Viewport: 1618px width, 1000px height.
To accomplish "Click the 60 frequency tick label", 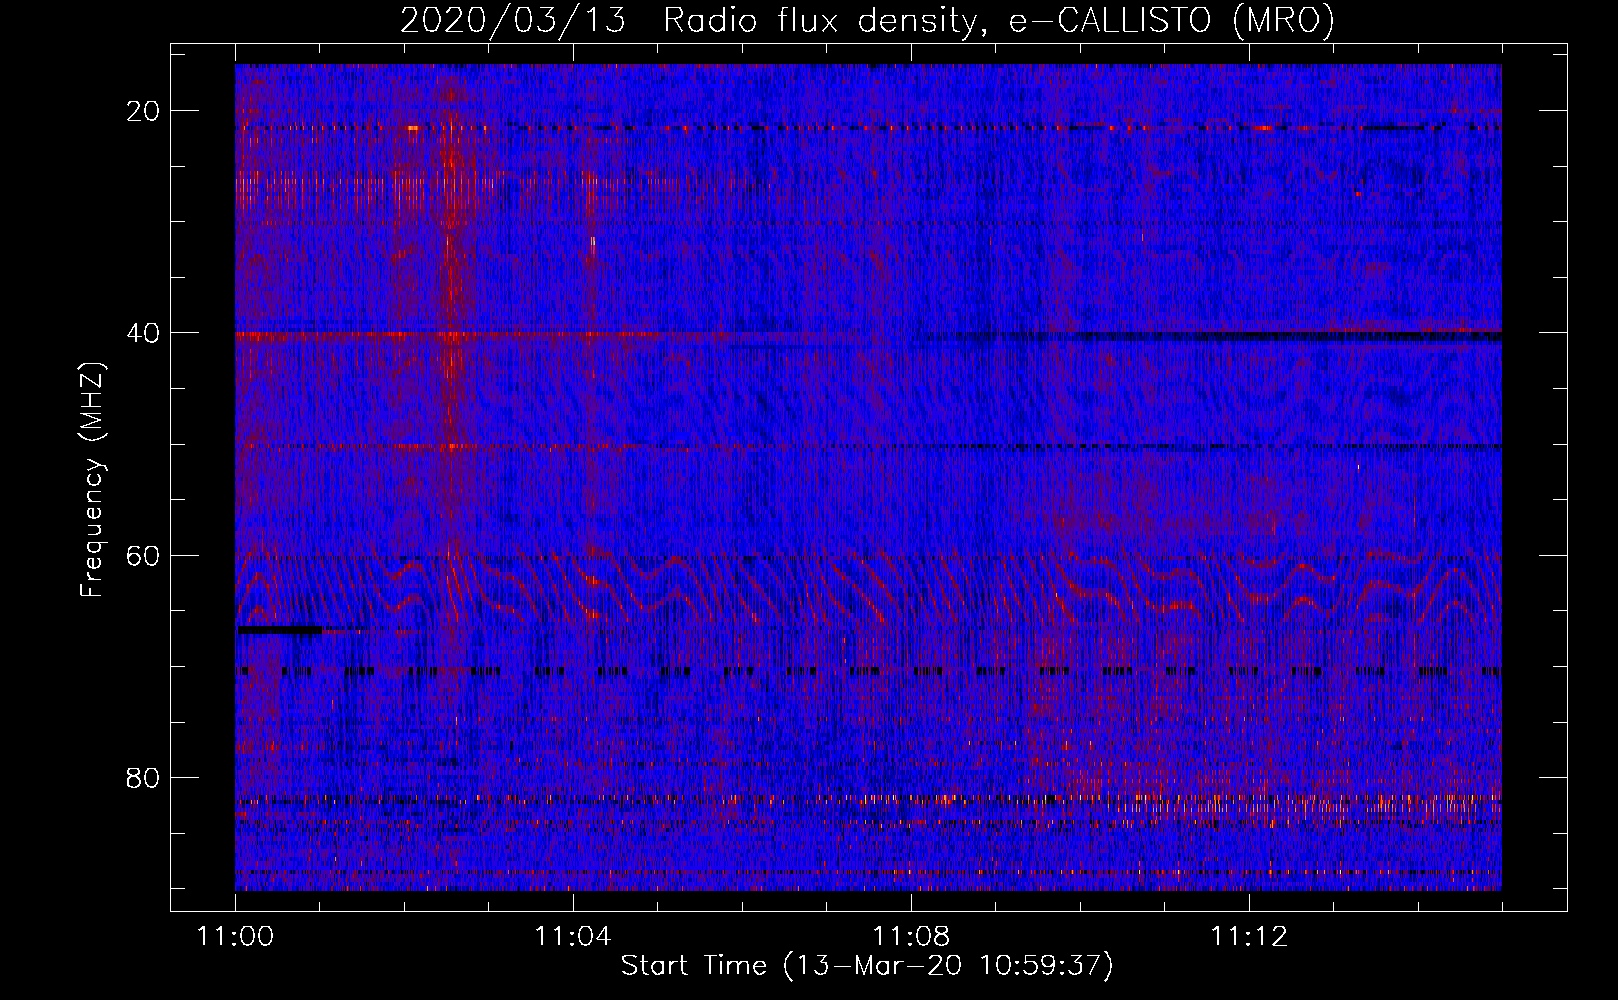I will [x=143, y=556].
